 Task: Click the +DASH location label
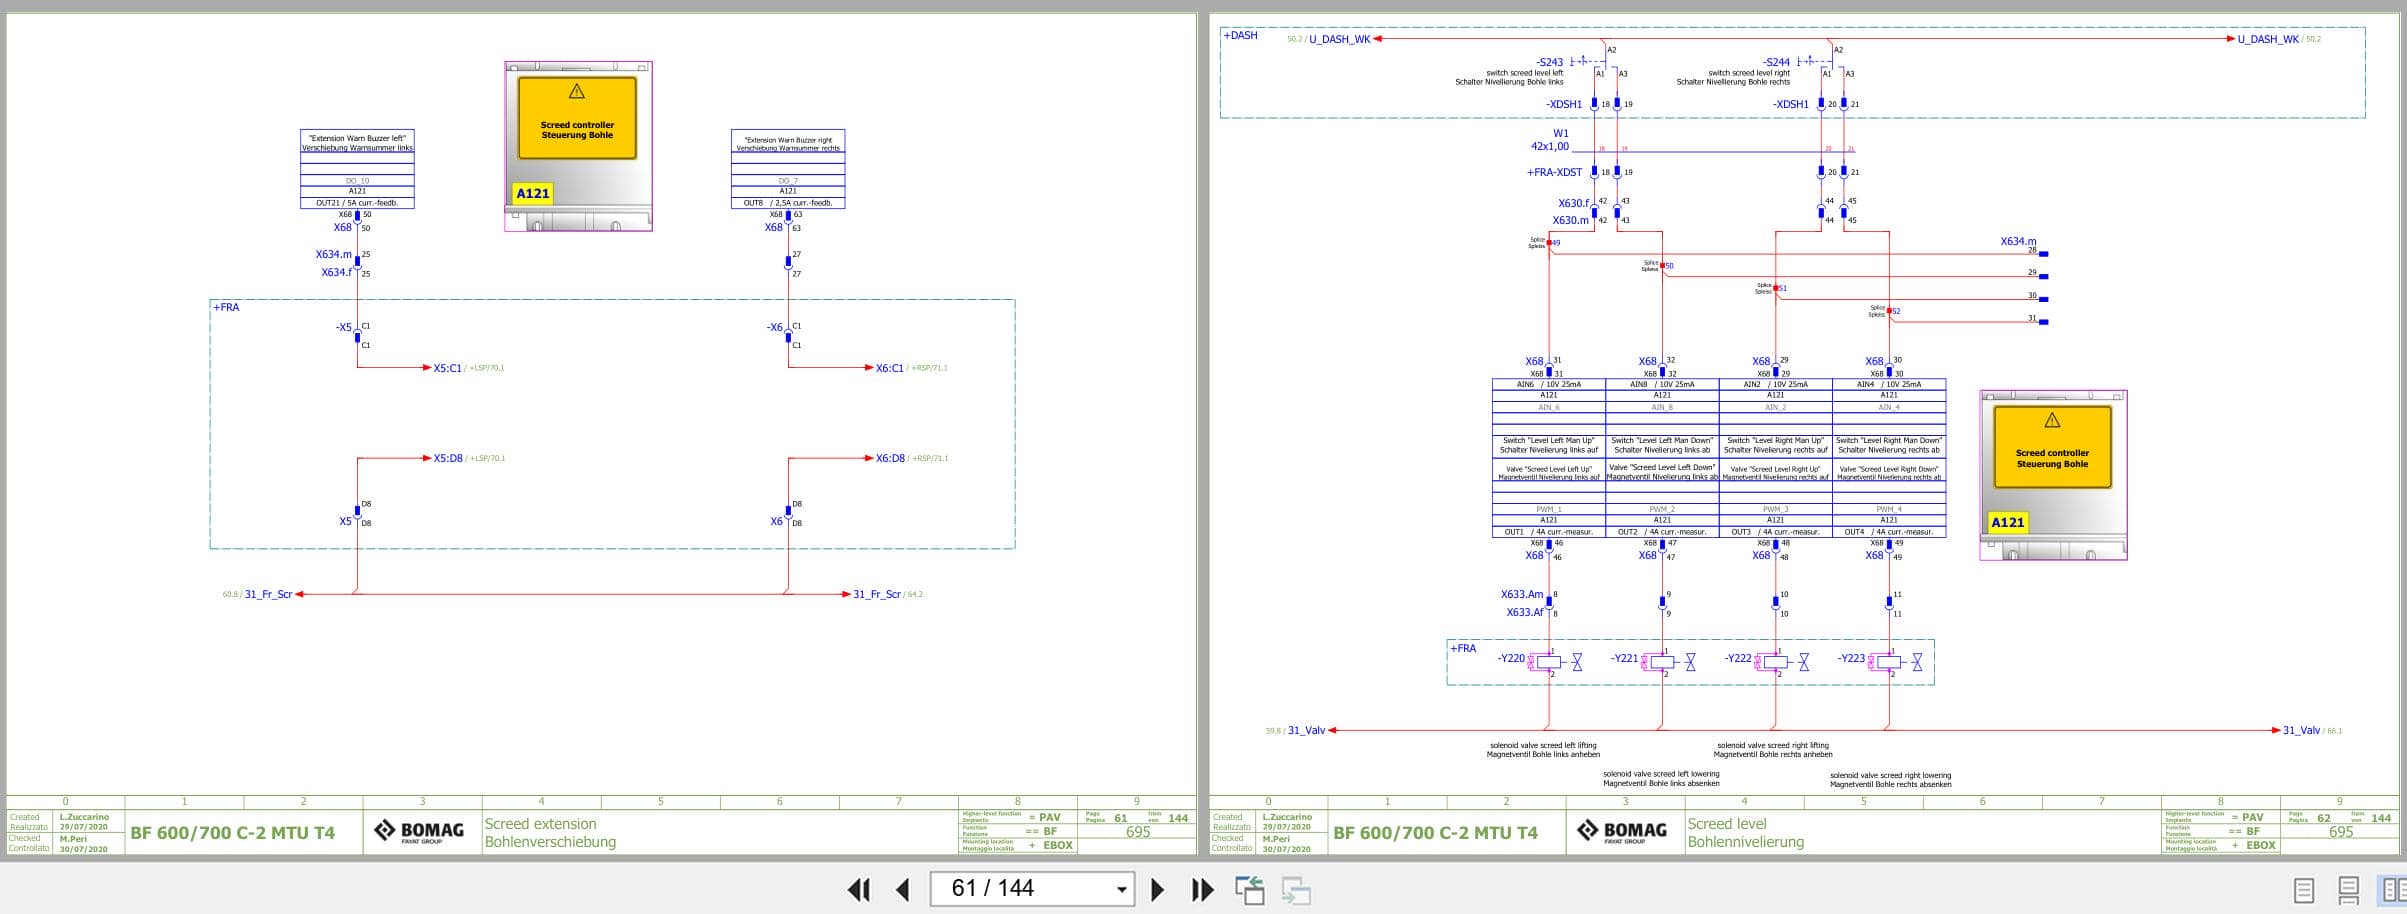pyautogui.click(x=1240, y=35)
